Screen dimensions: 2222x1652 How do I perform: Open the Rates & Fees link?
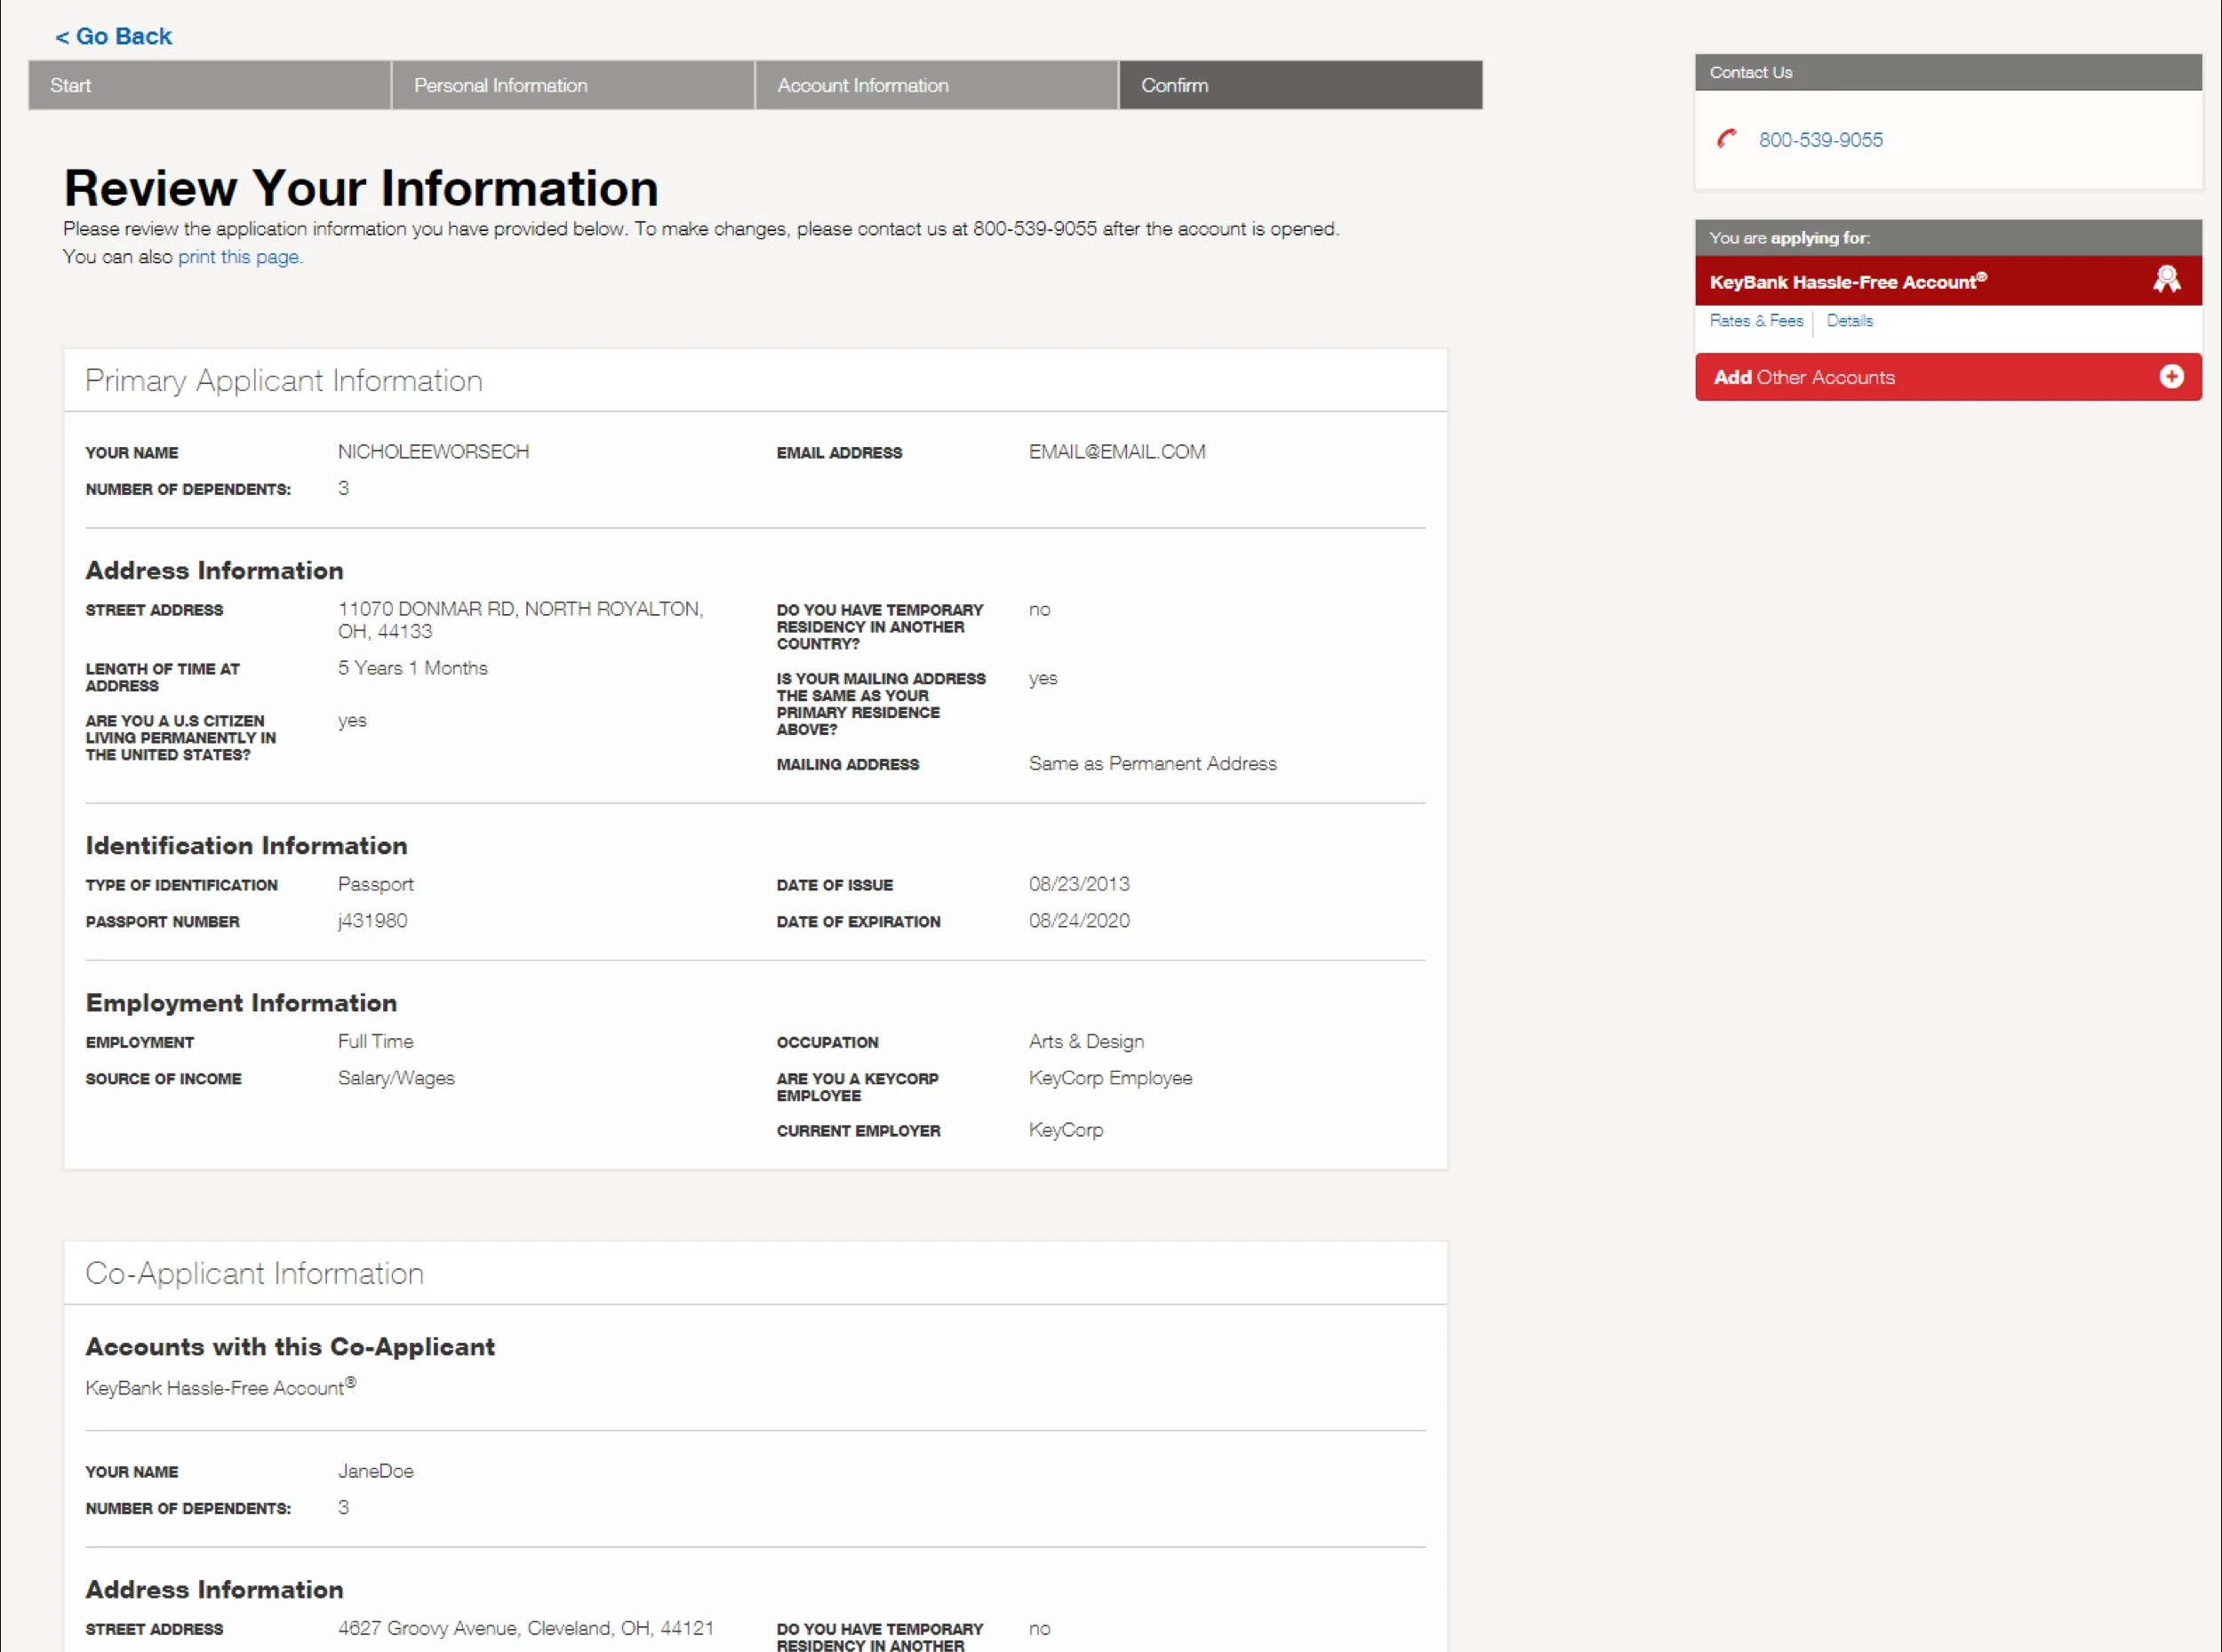tap(1756, 321)
